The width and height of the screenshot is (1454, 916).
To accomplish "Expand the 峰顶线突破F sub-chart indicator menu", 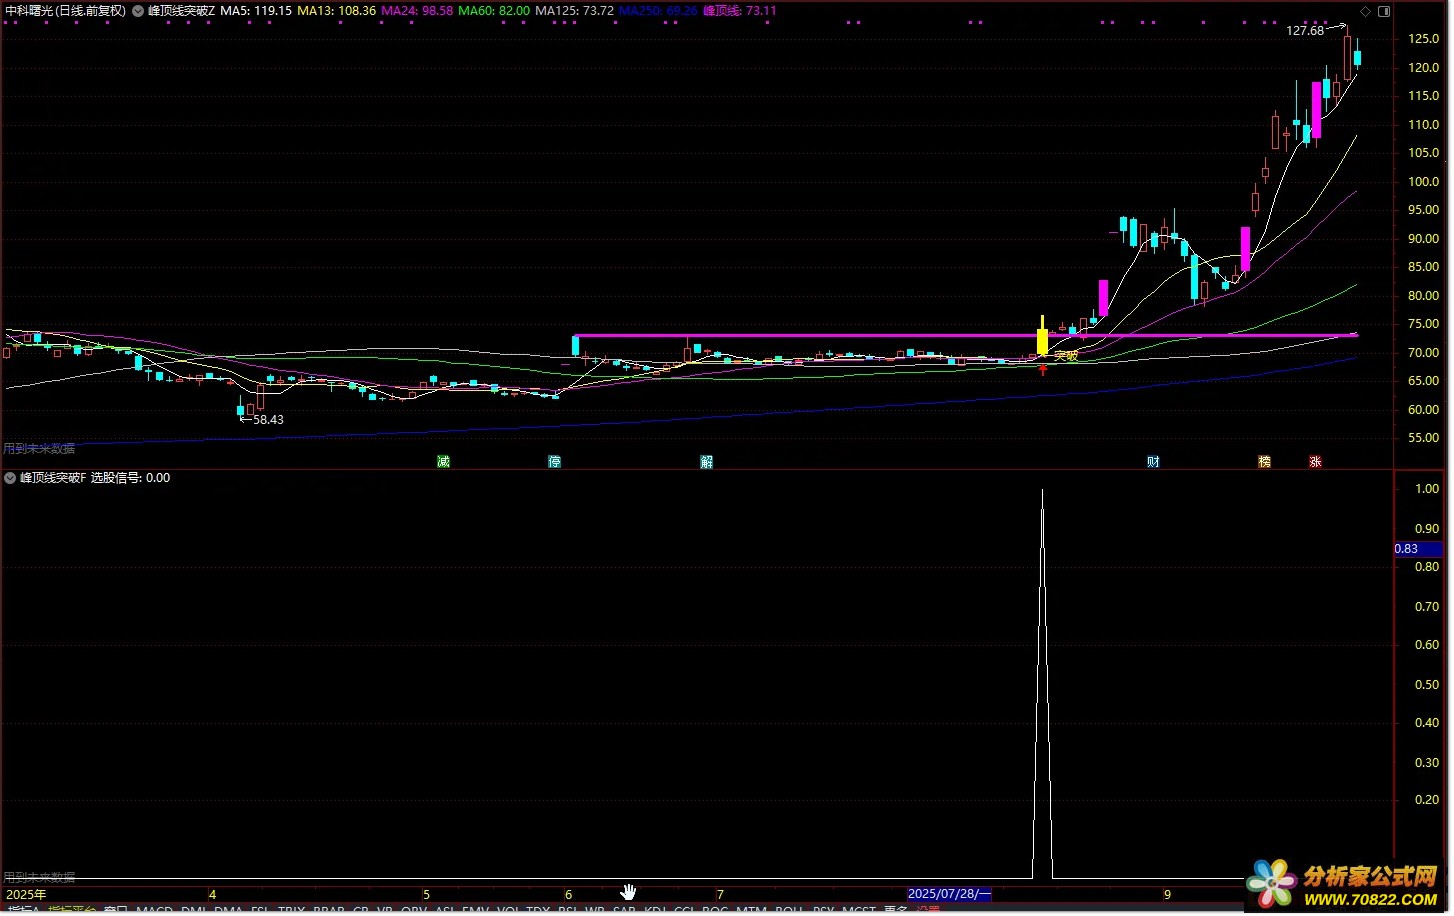I will point(10,478).
